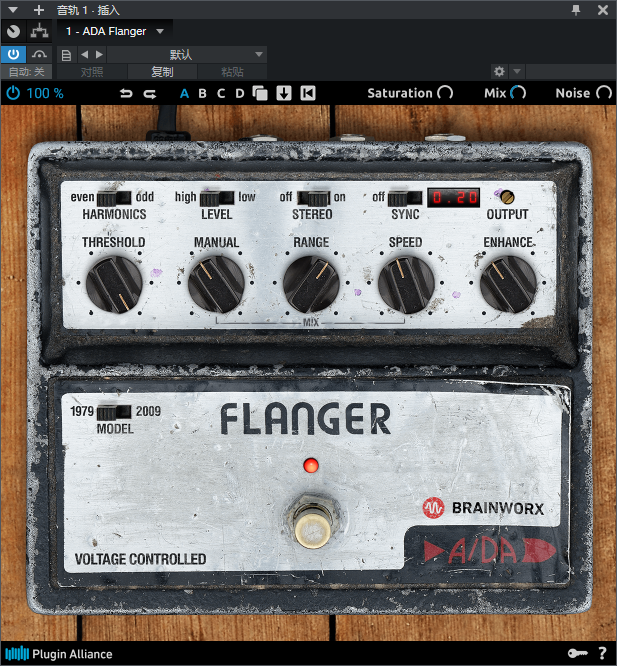Adjust the Noise mini knob
The width and height of the screenshot is (617, 666).
[604, 93]
